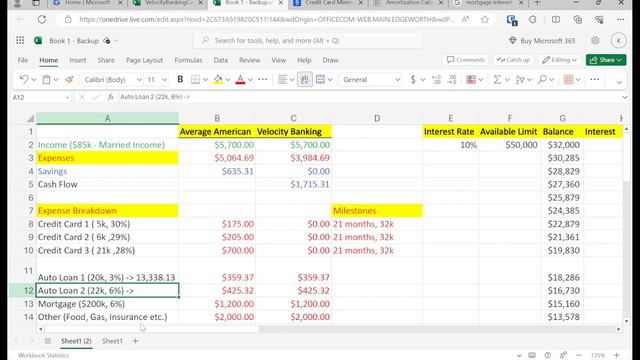The height and width of the screenshot is (360, 640).
Task: Click Buy Microsoft 365 link
Action: tap(542, 41)
